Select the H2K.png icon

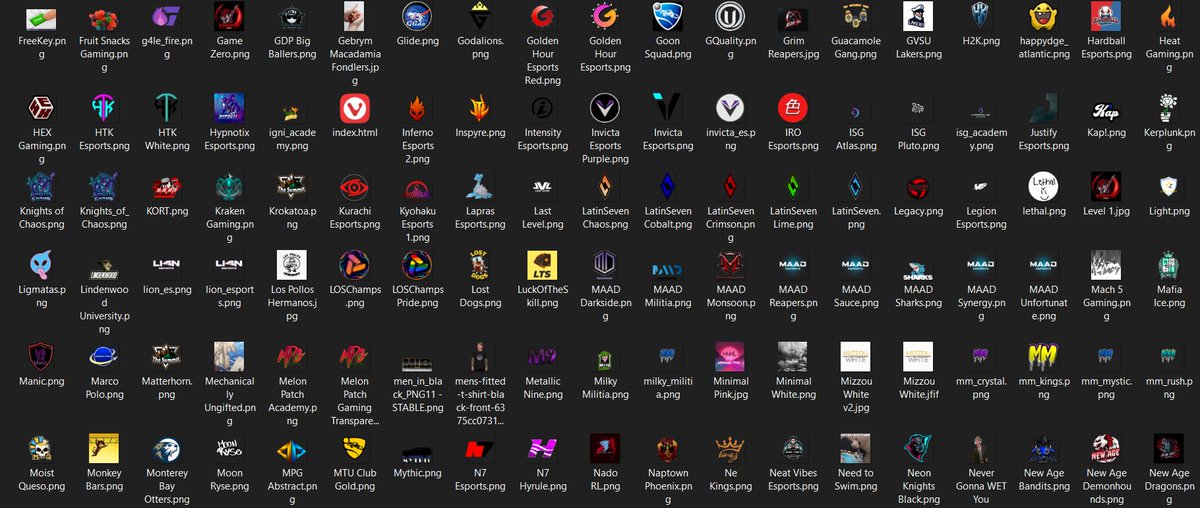[980, 17]
